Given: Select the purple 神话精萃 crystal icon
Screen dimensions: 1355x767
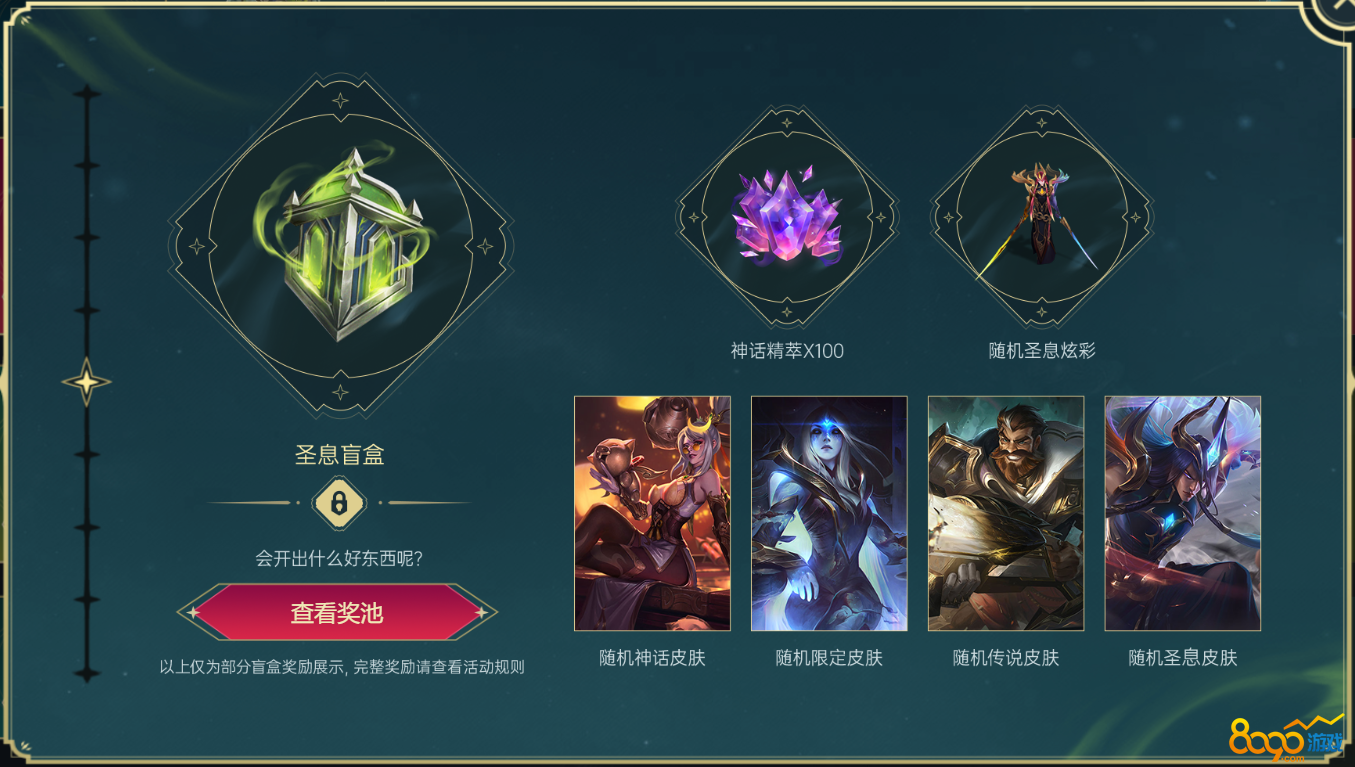Looking at the screenshot, I should (x=787, y=215).
